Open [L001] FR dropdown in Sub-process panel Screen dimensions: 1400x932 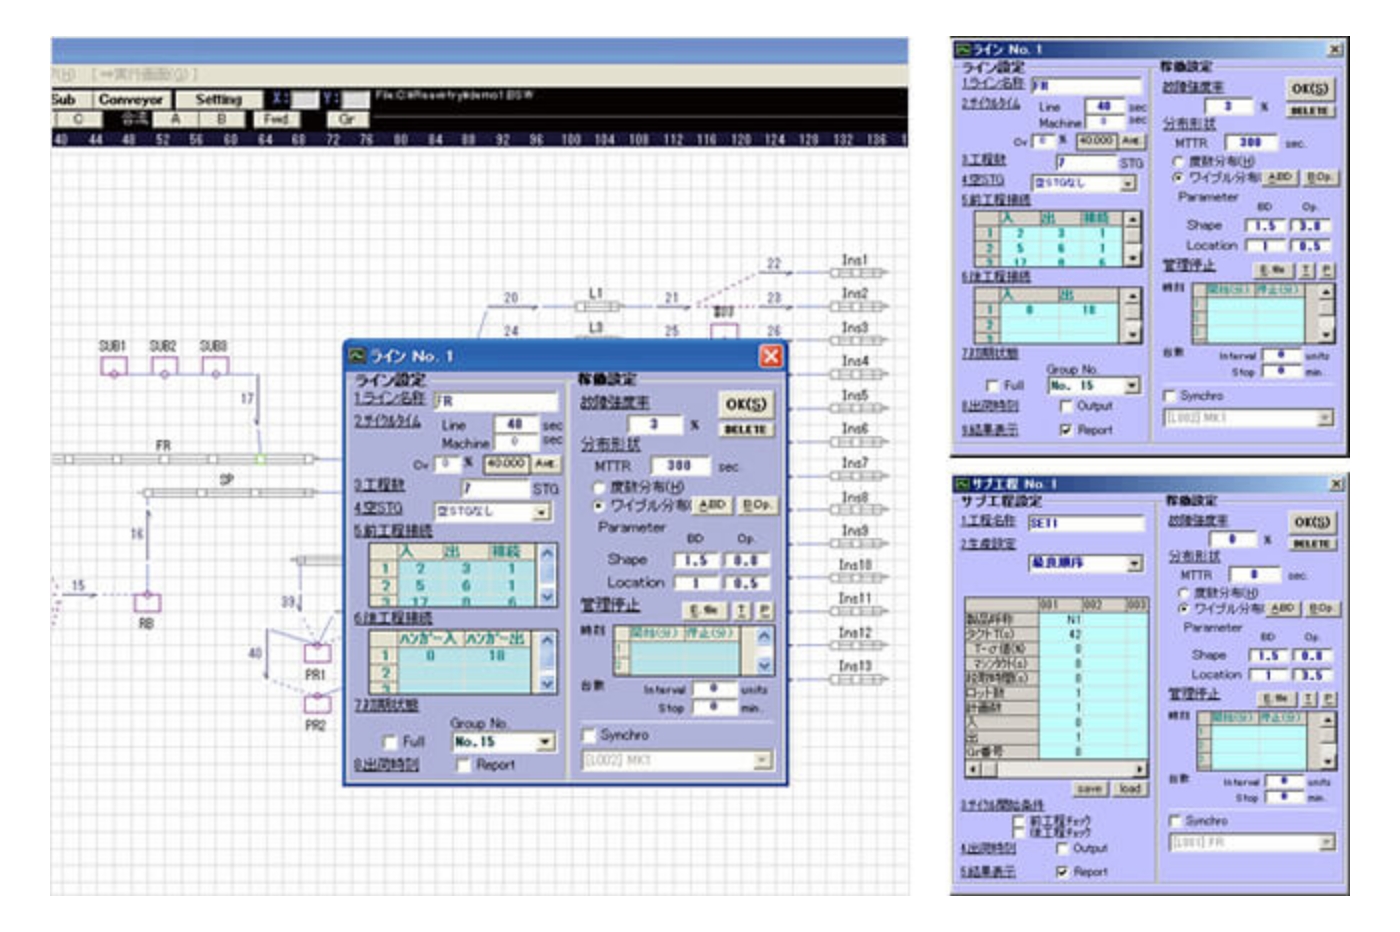click(x=1327, y=843)
